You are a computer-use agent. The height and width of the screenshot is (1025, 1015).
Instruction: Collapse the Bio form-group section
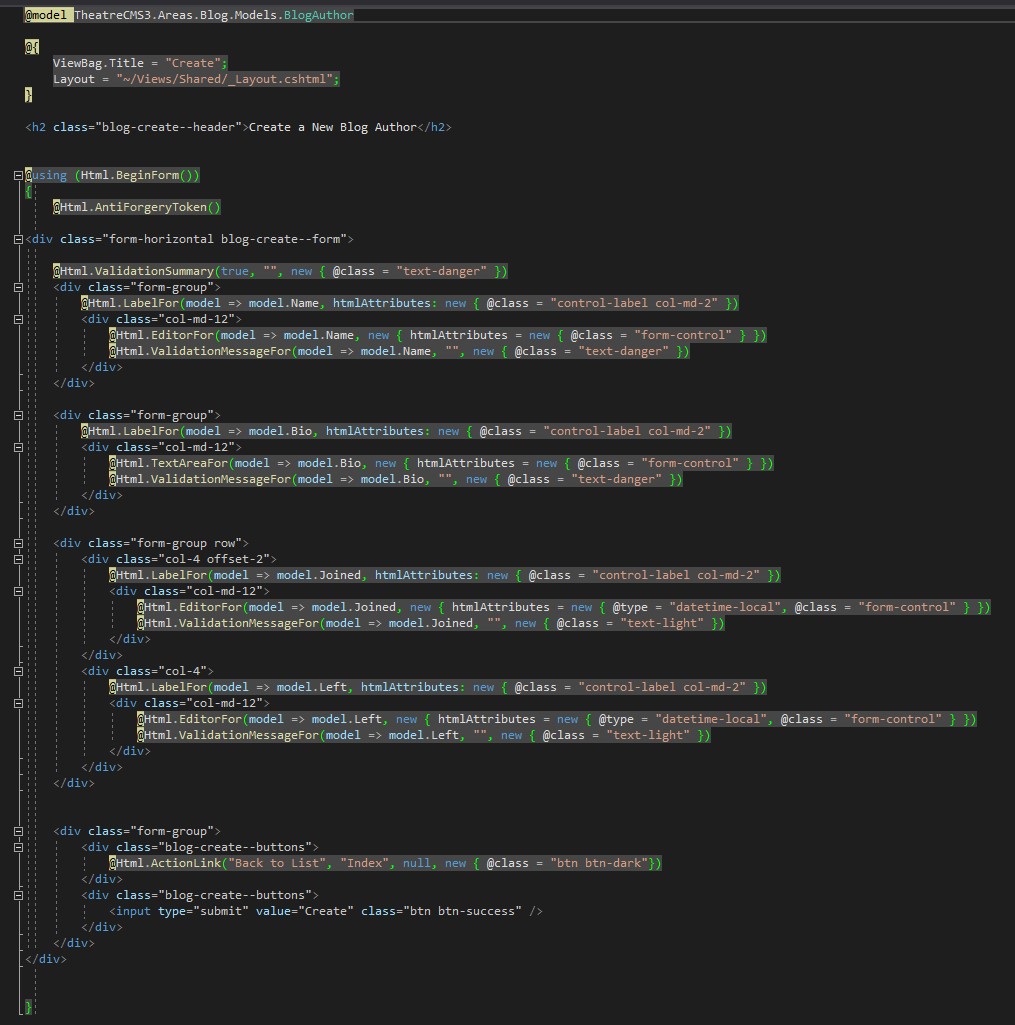pyautogui.click(x=17, y=414)
